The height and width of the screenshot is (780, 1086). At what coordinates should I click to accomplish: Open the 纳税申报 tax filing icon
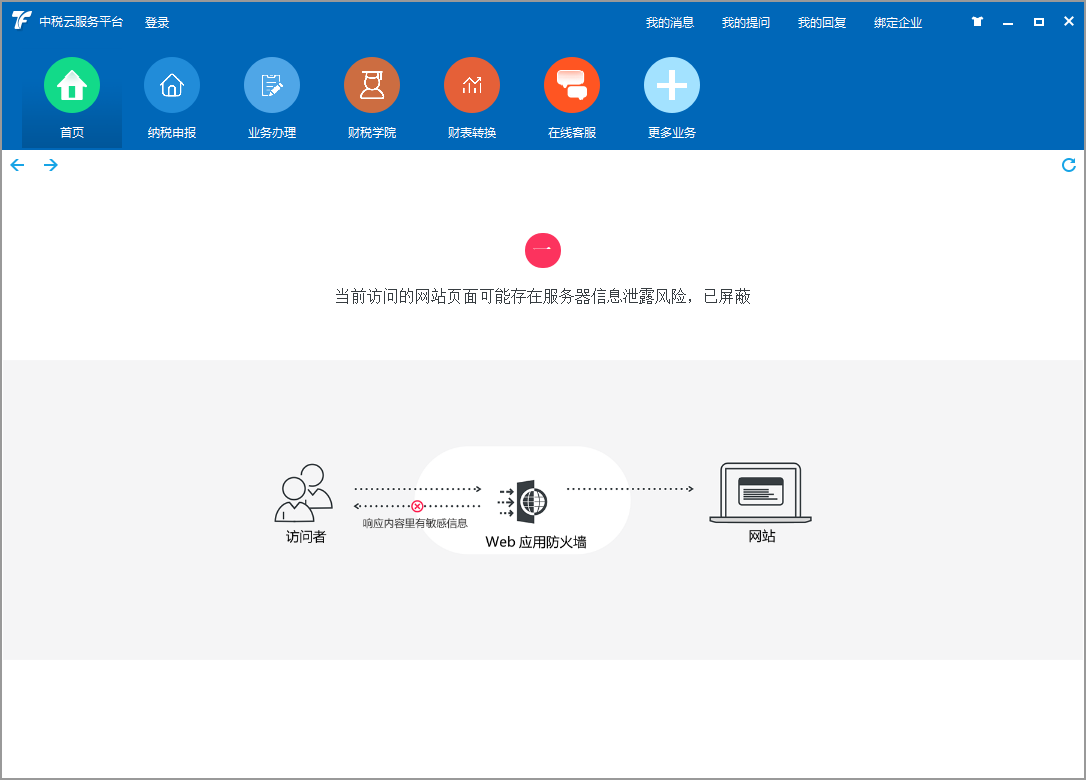172,86
